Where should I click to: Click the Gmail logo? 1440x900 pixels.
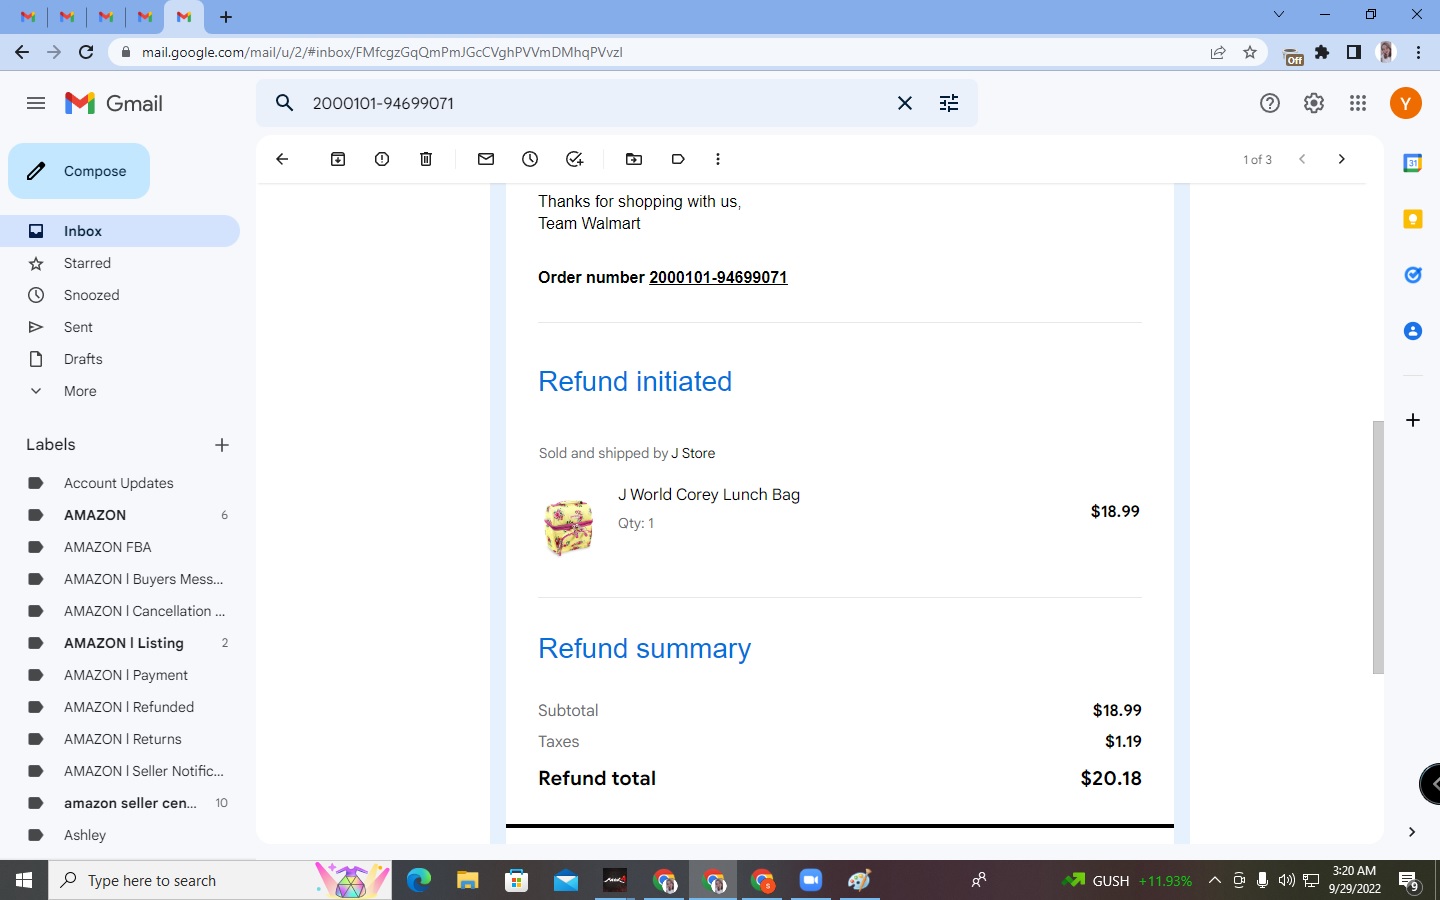114,103
